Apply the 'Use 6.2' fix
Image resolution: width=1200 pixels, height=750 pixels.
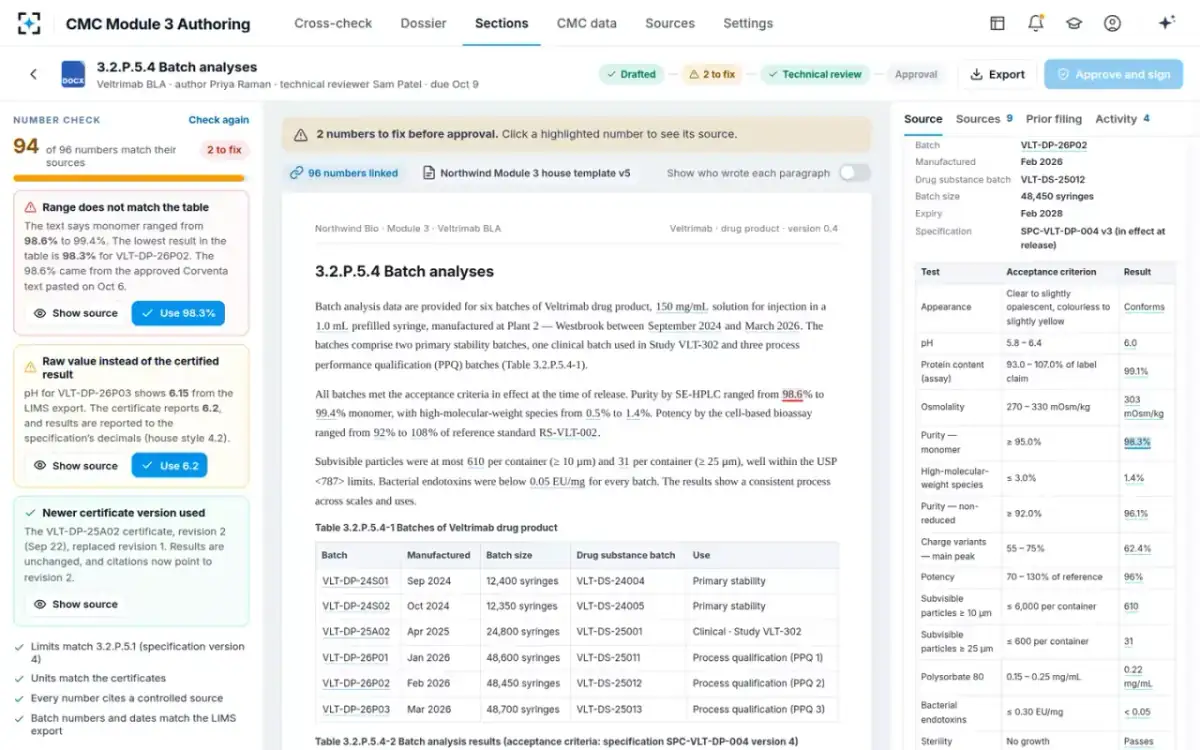tap(170, 465)
